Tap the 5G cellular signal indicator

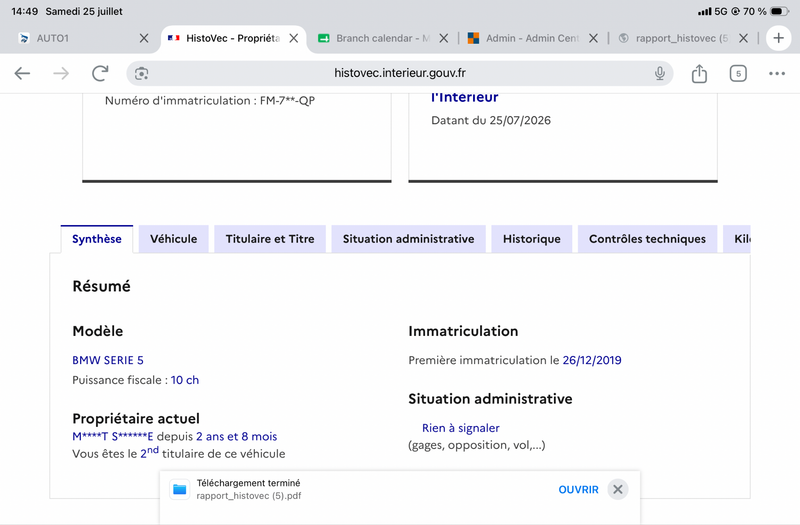coord(712,11)
